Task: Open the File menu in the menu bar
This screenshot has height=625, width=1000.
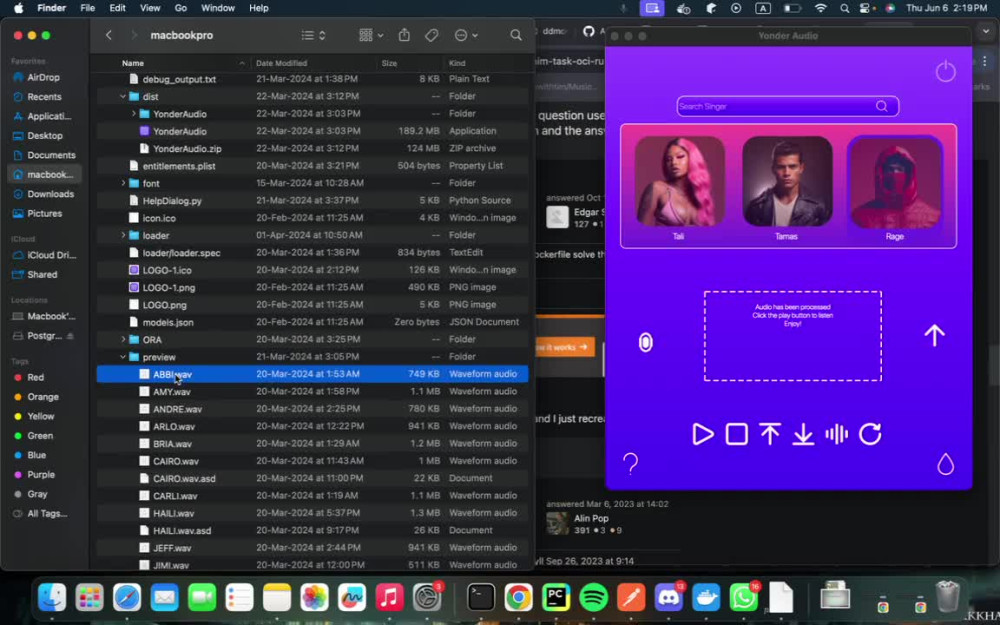Action: pos(87,8)
